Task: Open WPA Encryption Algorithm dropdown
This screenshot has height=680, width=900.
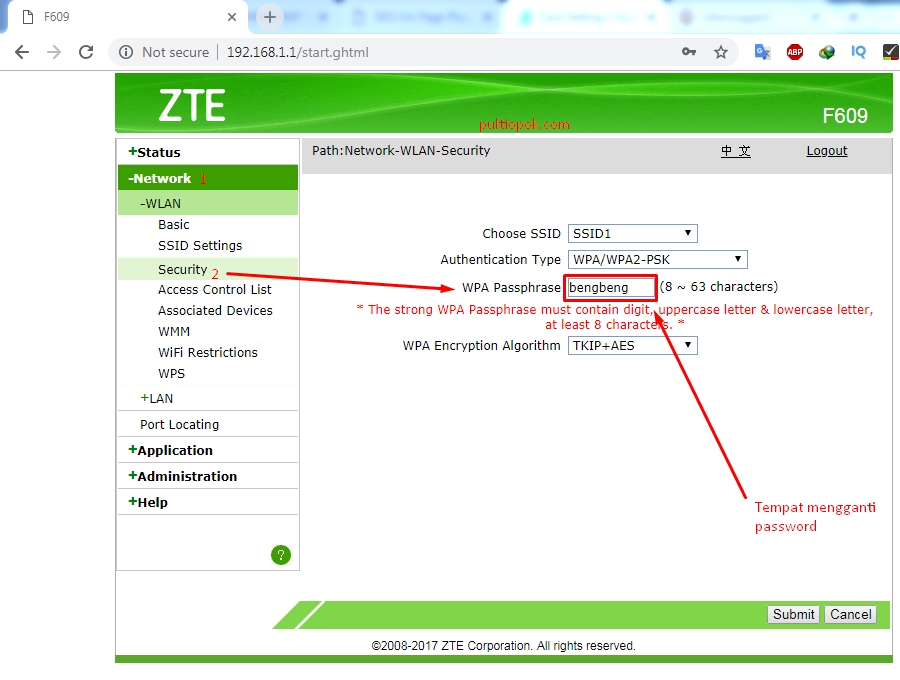Action: (633, 345)
